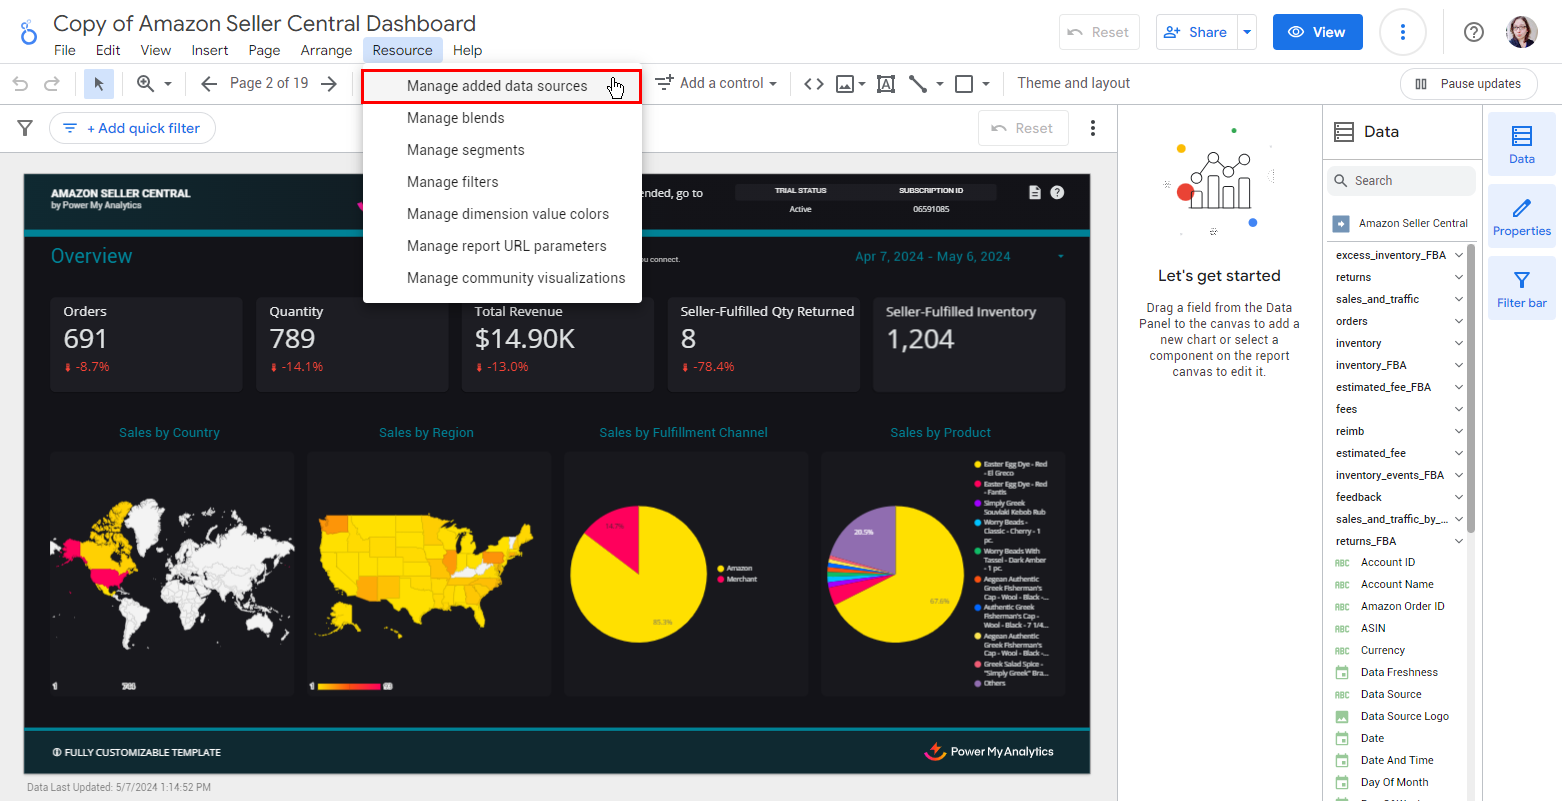Choose Manage dimension value colors
Image resolution: width=1562 pixels, height=801 pixels.
[508, 214]
